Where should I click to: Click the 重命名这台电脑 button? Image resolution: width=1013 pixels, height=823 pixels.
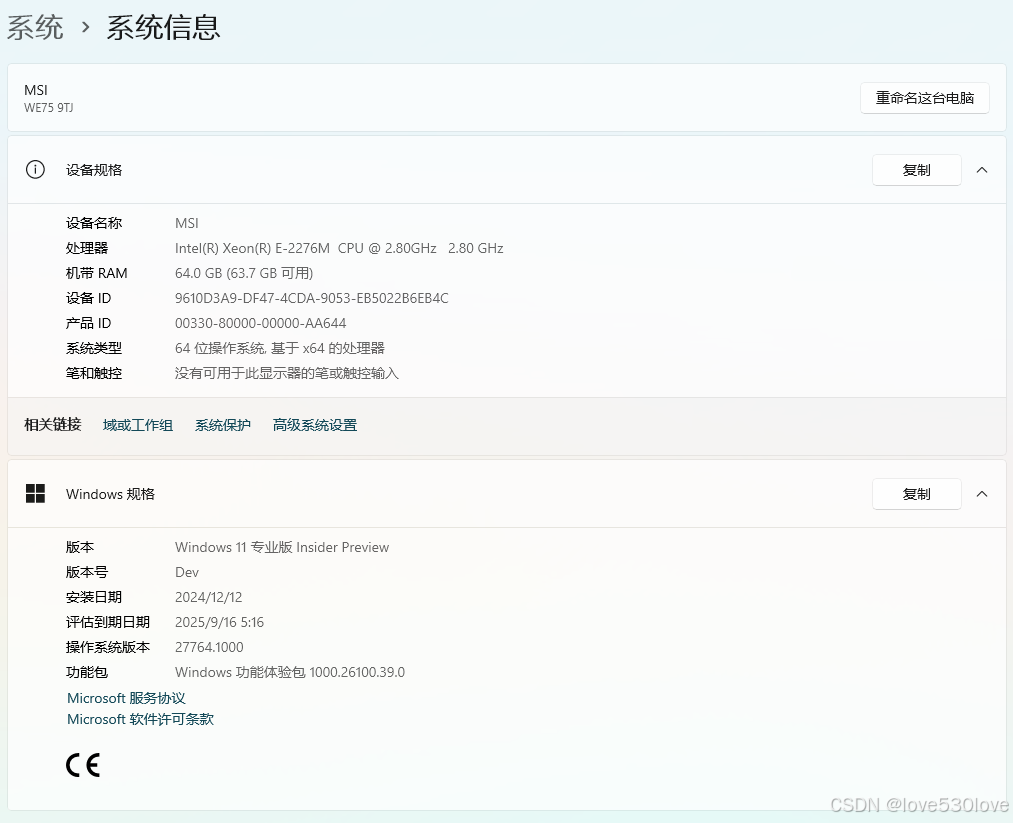pyautogui.click(x=924, y=98)
